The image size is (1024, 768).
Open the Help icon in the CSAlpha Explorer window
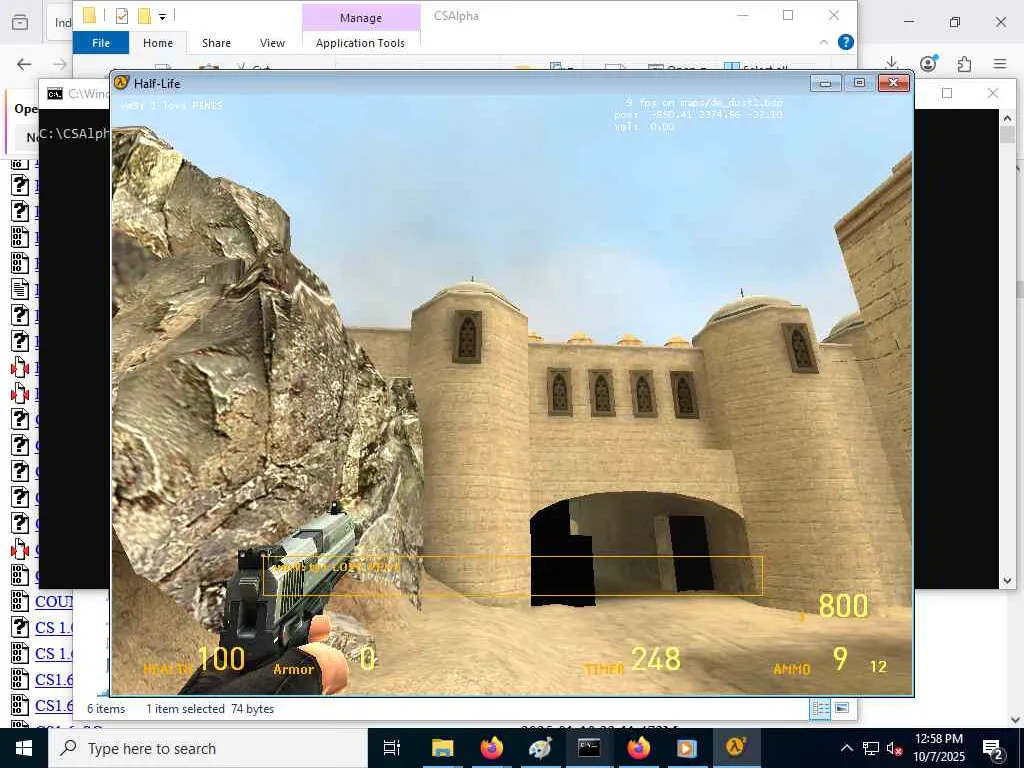[x=846, y=42]
